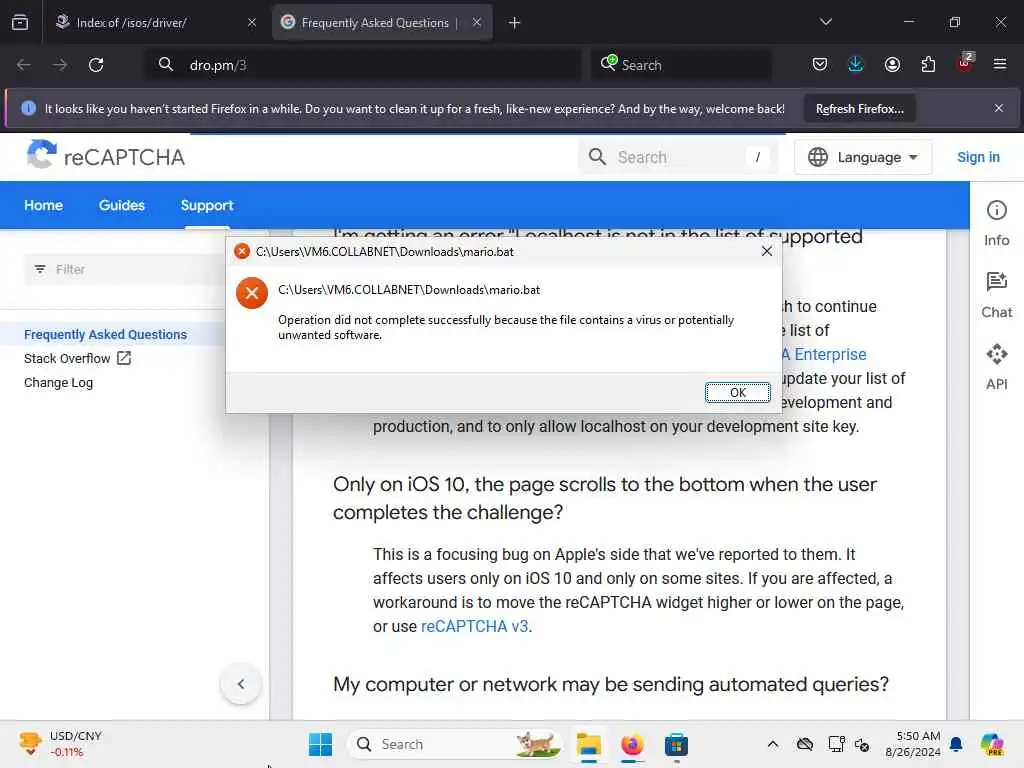Click the Filter input in sidebar
1024x768 pixels.
click(x=127, y=269)
